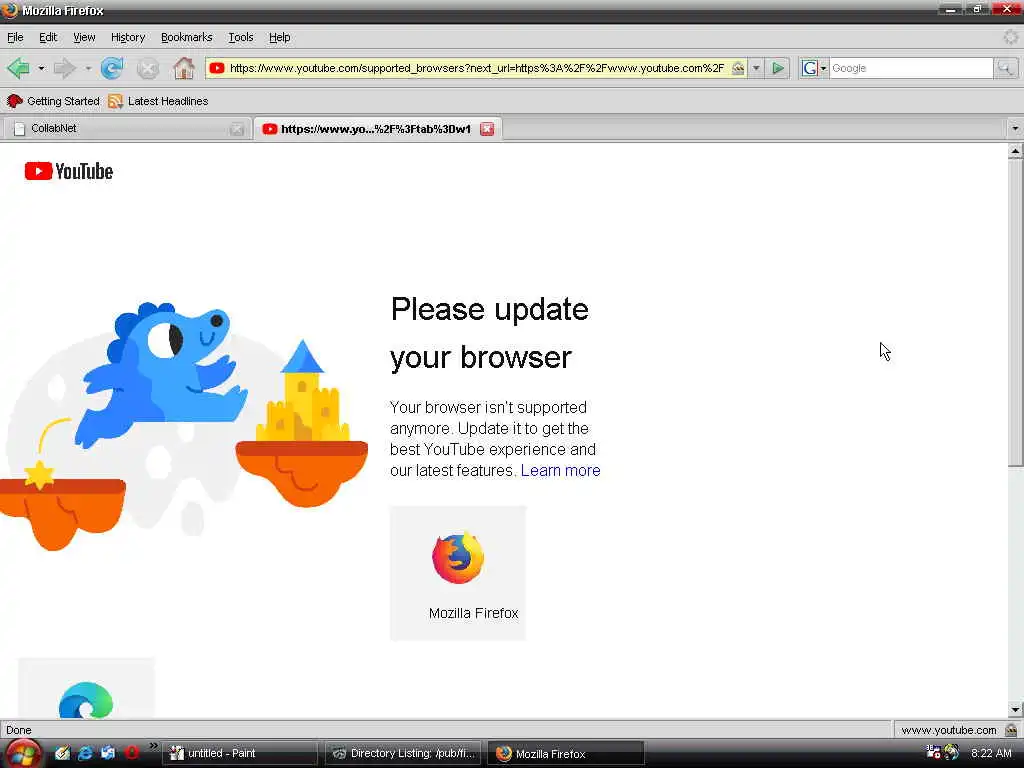1024x768 pixels.
Task: Open the View menu
Action: pyautogui.click(x=84, y=37)
